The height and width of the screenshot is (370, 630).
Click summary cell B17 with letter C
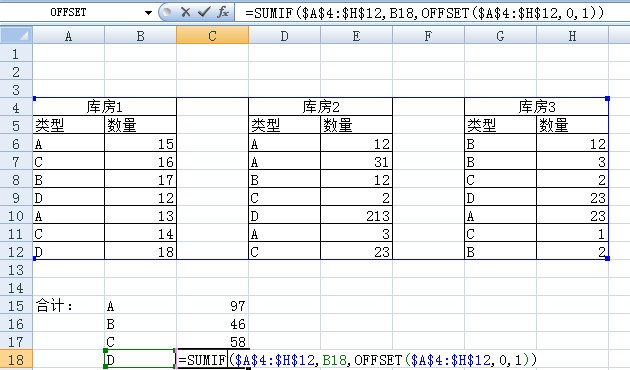(140, 341)
